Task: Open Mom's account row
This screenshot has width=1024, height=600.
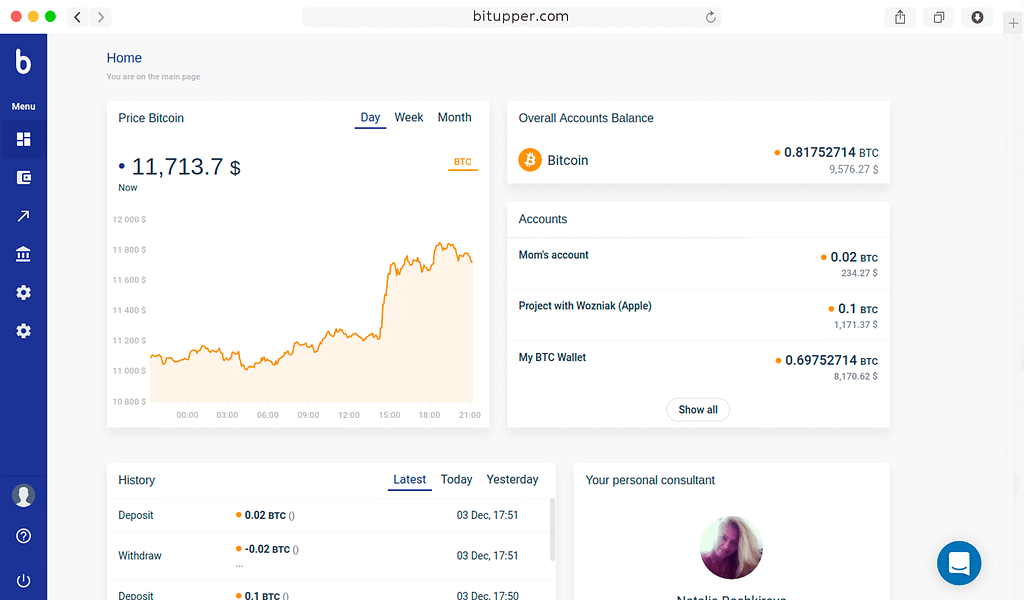Action: click(x=698, y=264)
